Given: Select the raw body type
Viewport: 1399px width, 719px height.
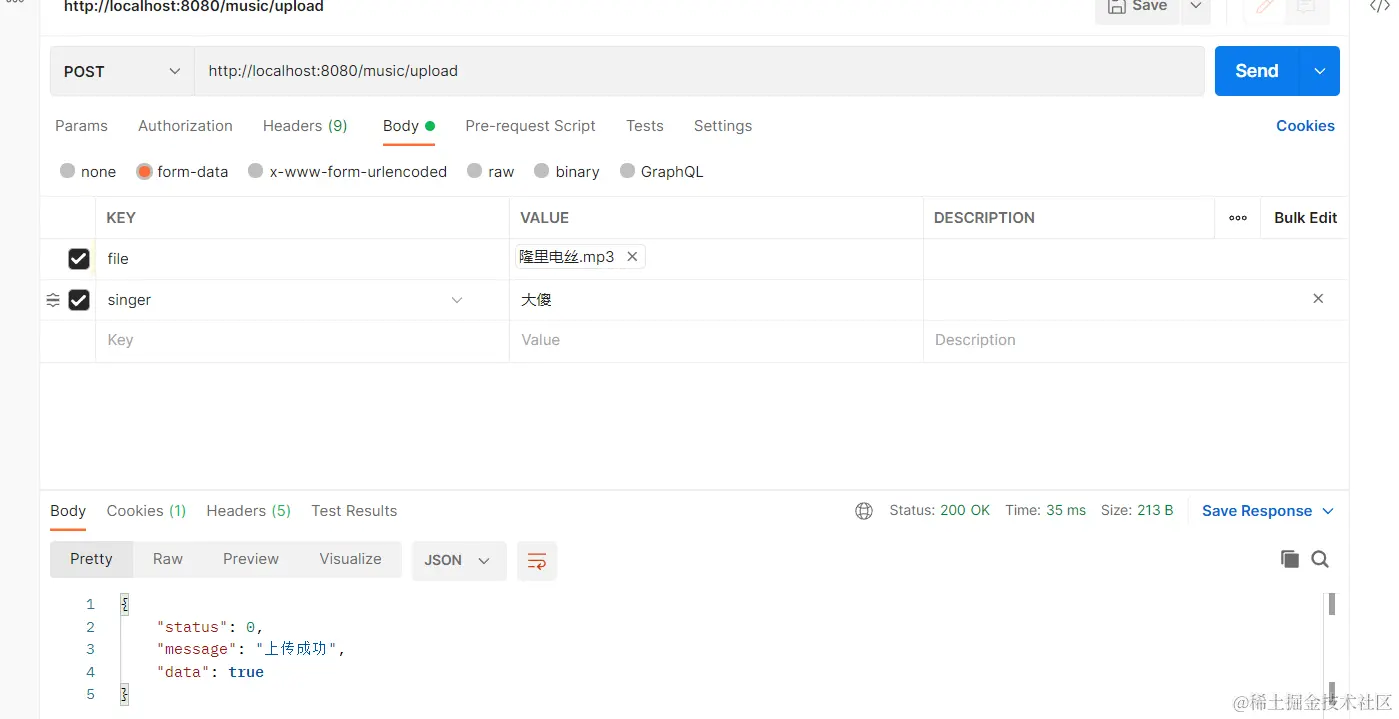Looking at the screenshot, I should click(x=475, y=171).
